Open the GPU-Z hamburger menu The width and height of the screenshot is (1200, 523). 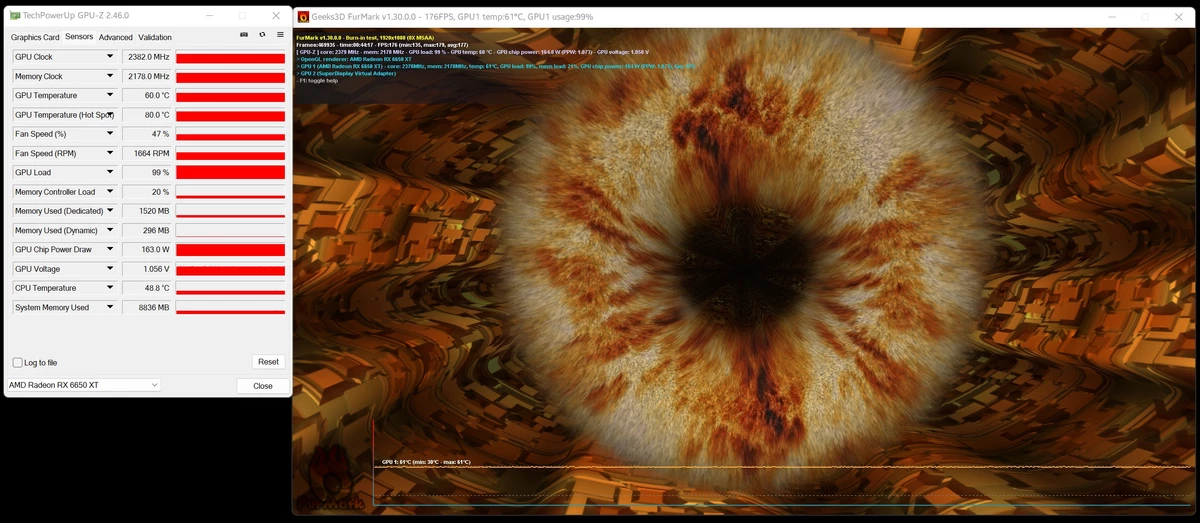coord(280,35)
